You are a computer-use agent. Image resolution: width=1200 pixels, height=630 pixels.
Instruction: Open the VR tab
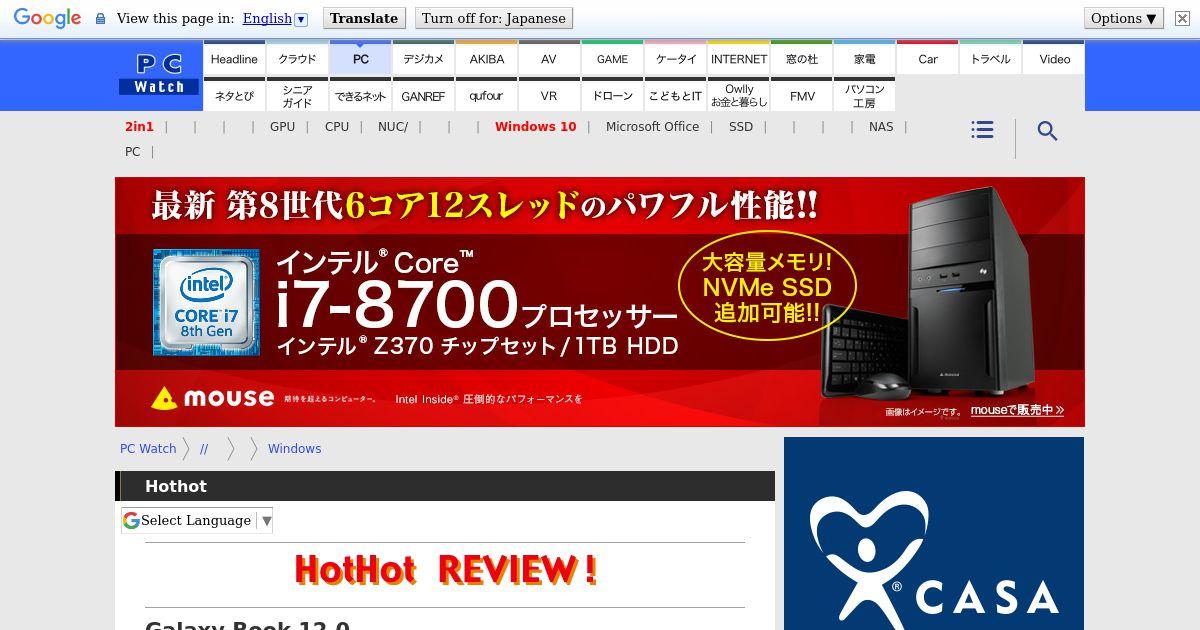549,95
